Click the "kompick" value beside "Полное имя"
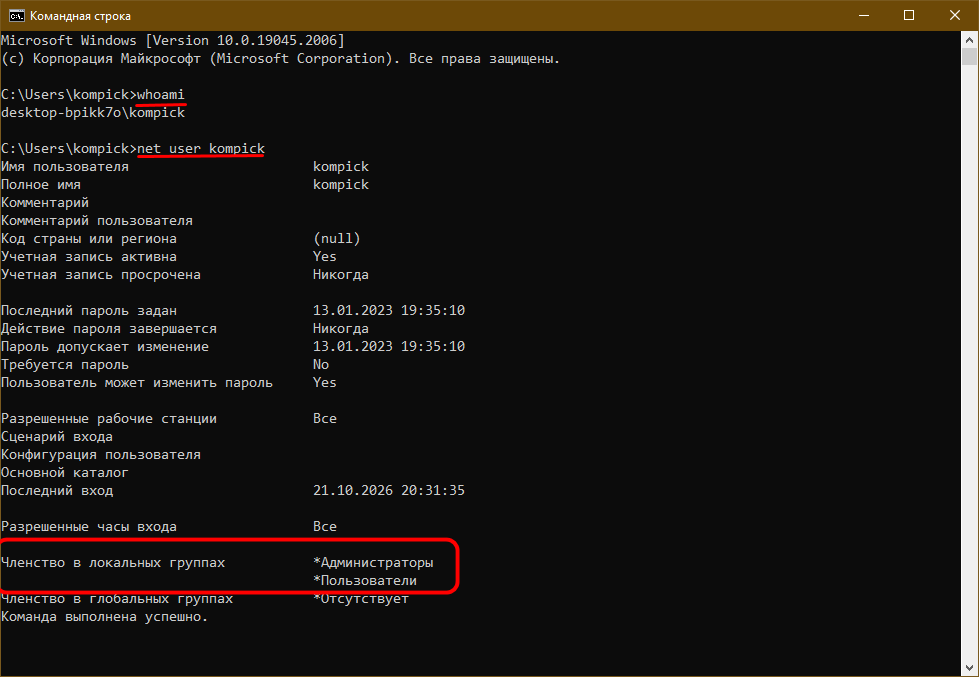Screen dimensions: 979x677 [x=341, y=185]
